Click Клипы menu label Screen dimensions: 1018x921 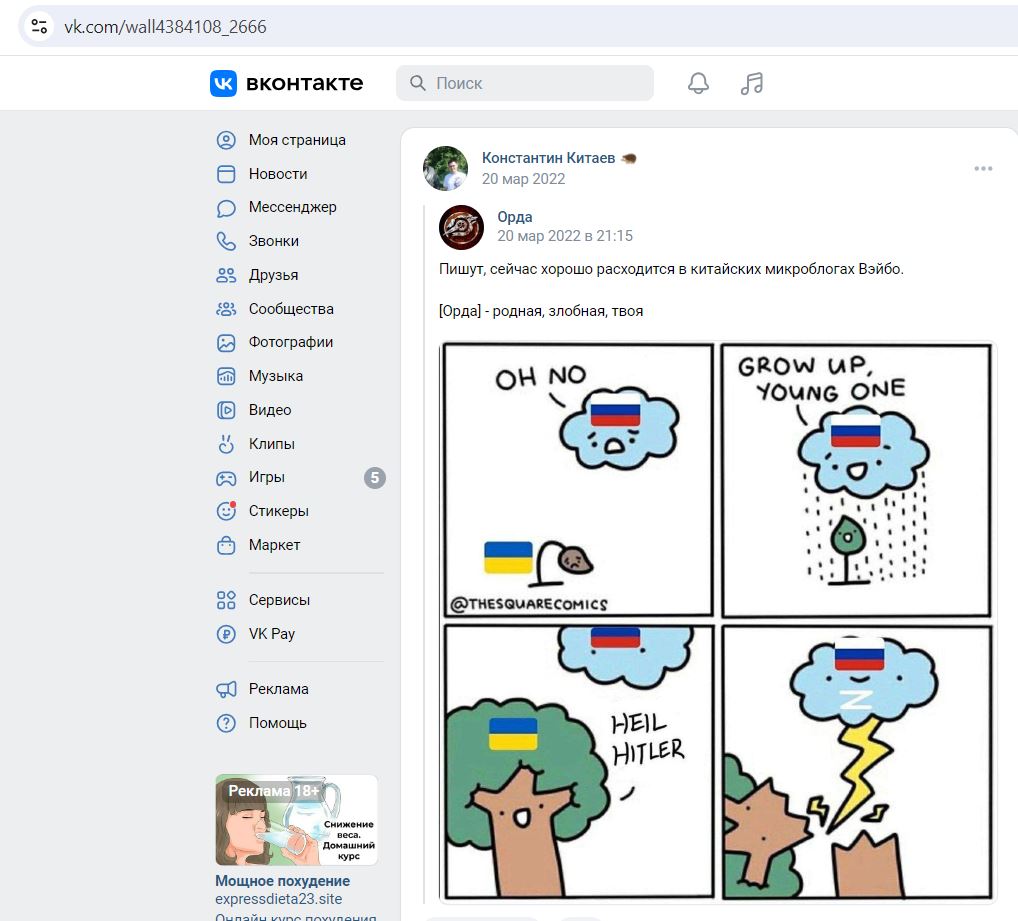pos(272,444)
